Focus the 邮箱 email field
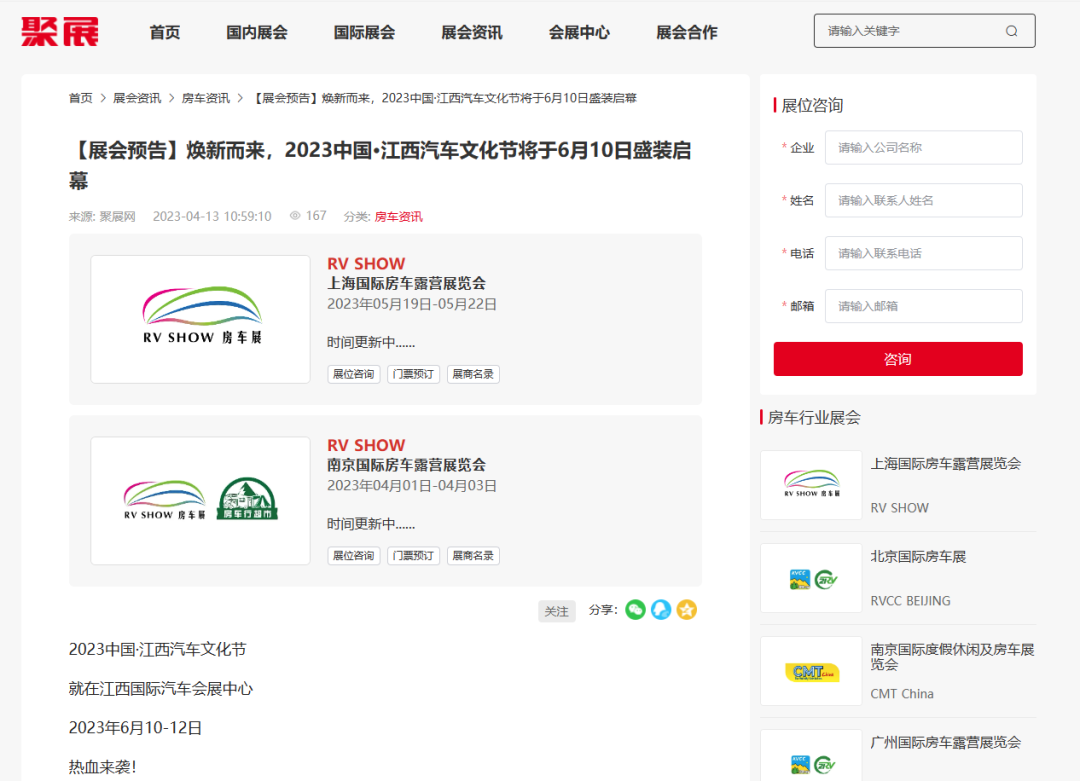Viewport: 1080px width, 781px height. click(924, 306)
